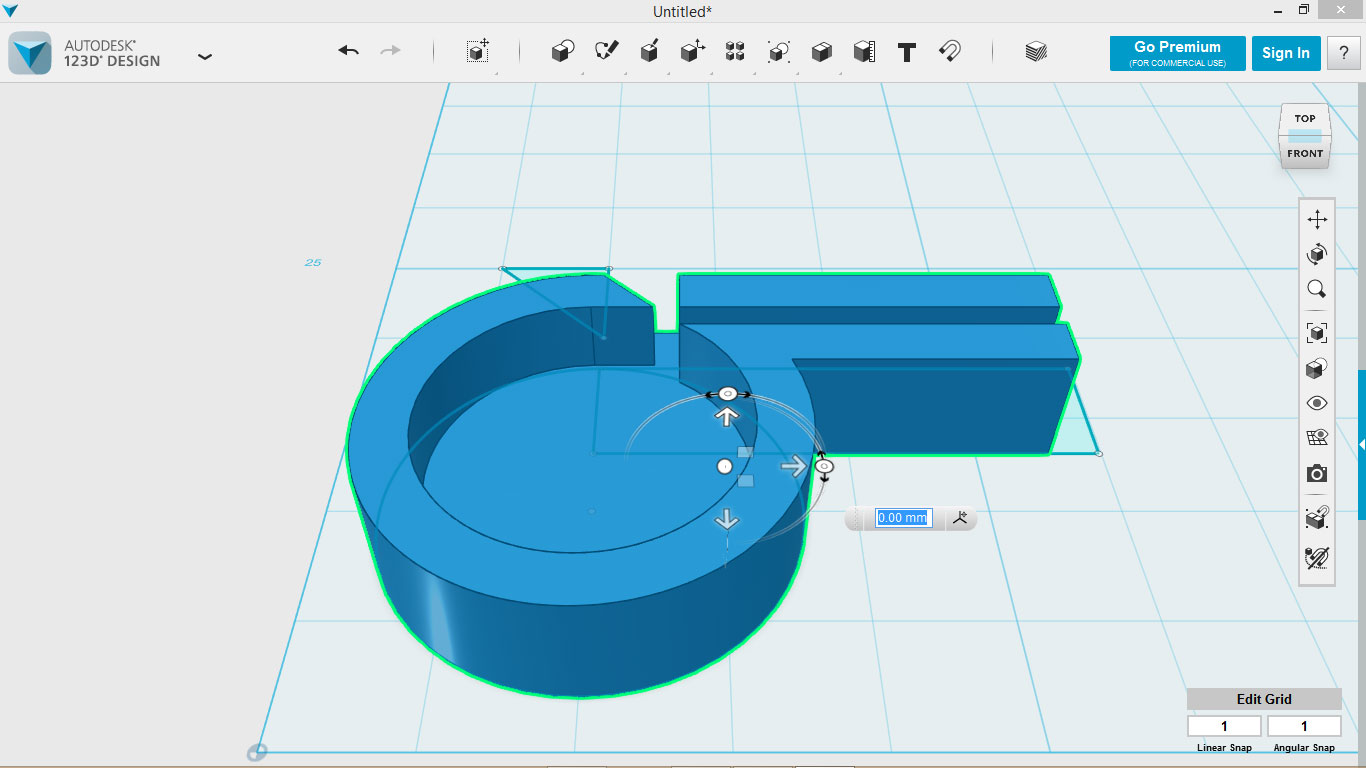The width and height of the screenshot is (1366, 768).
Task: Select the Pan navigation tool
Action: tap(1317, 220)
